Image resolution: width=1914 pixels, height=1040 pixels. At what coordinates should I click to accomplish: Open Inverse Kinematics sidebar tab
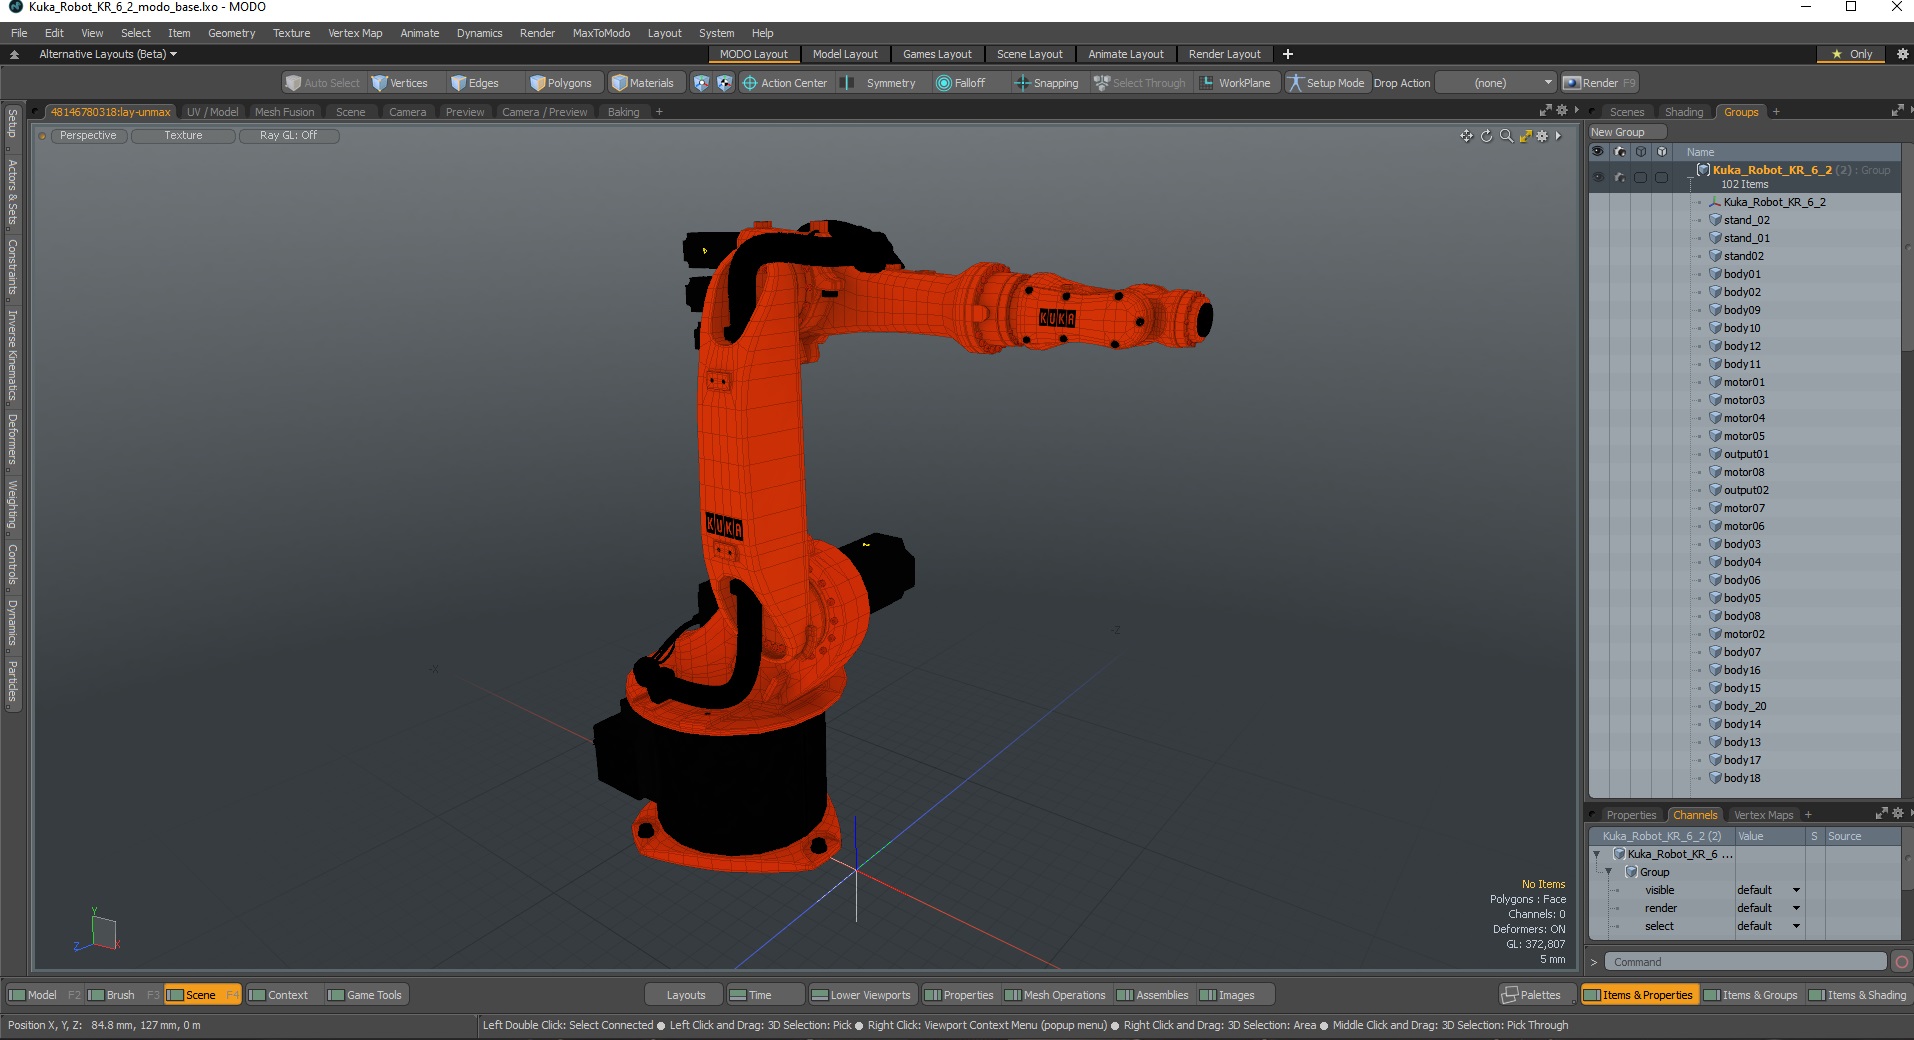12,355
